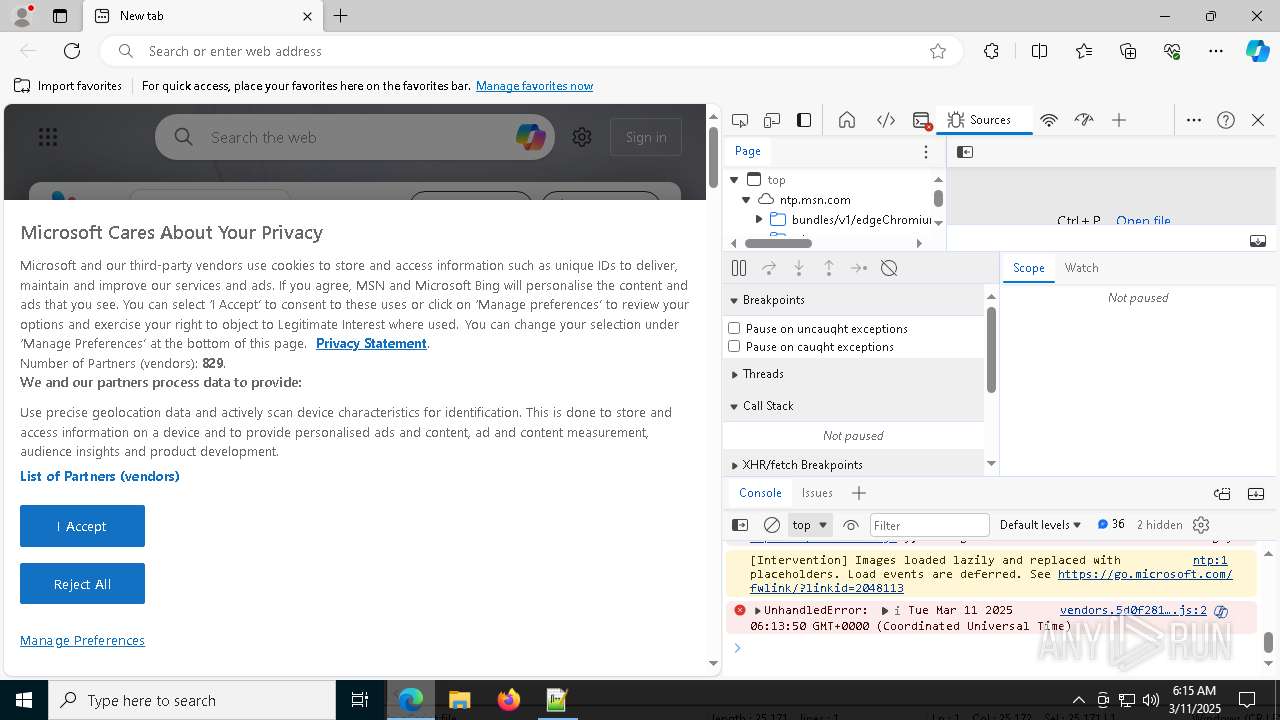1280x720 pixels.
Task: Open the apps grid launcher on new tab
Action: pyautogui.click(x=48, y=137)
